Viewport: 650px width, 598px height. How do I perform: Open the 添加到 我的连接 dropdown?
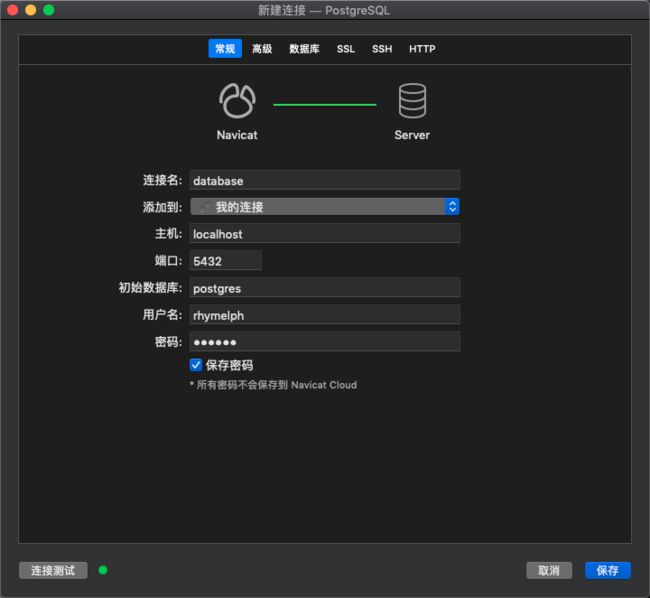tap(325, 206)
